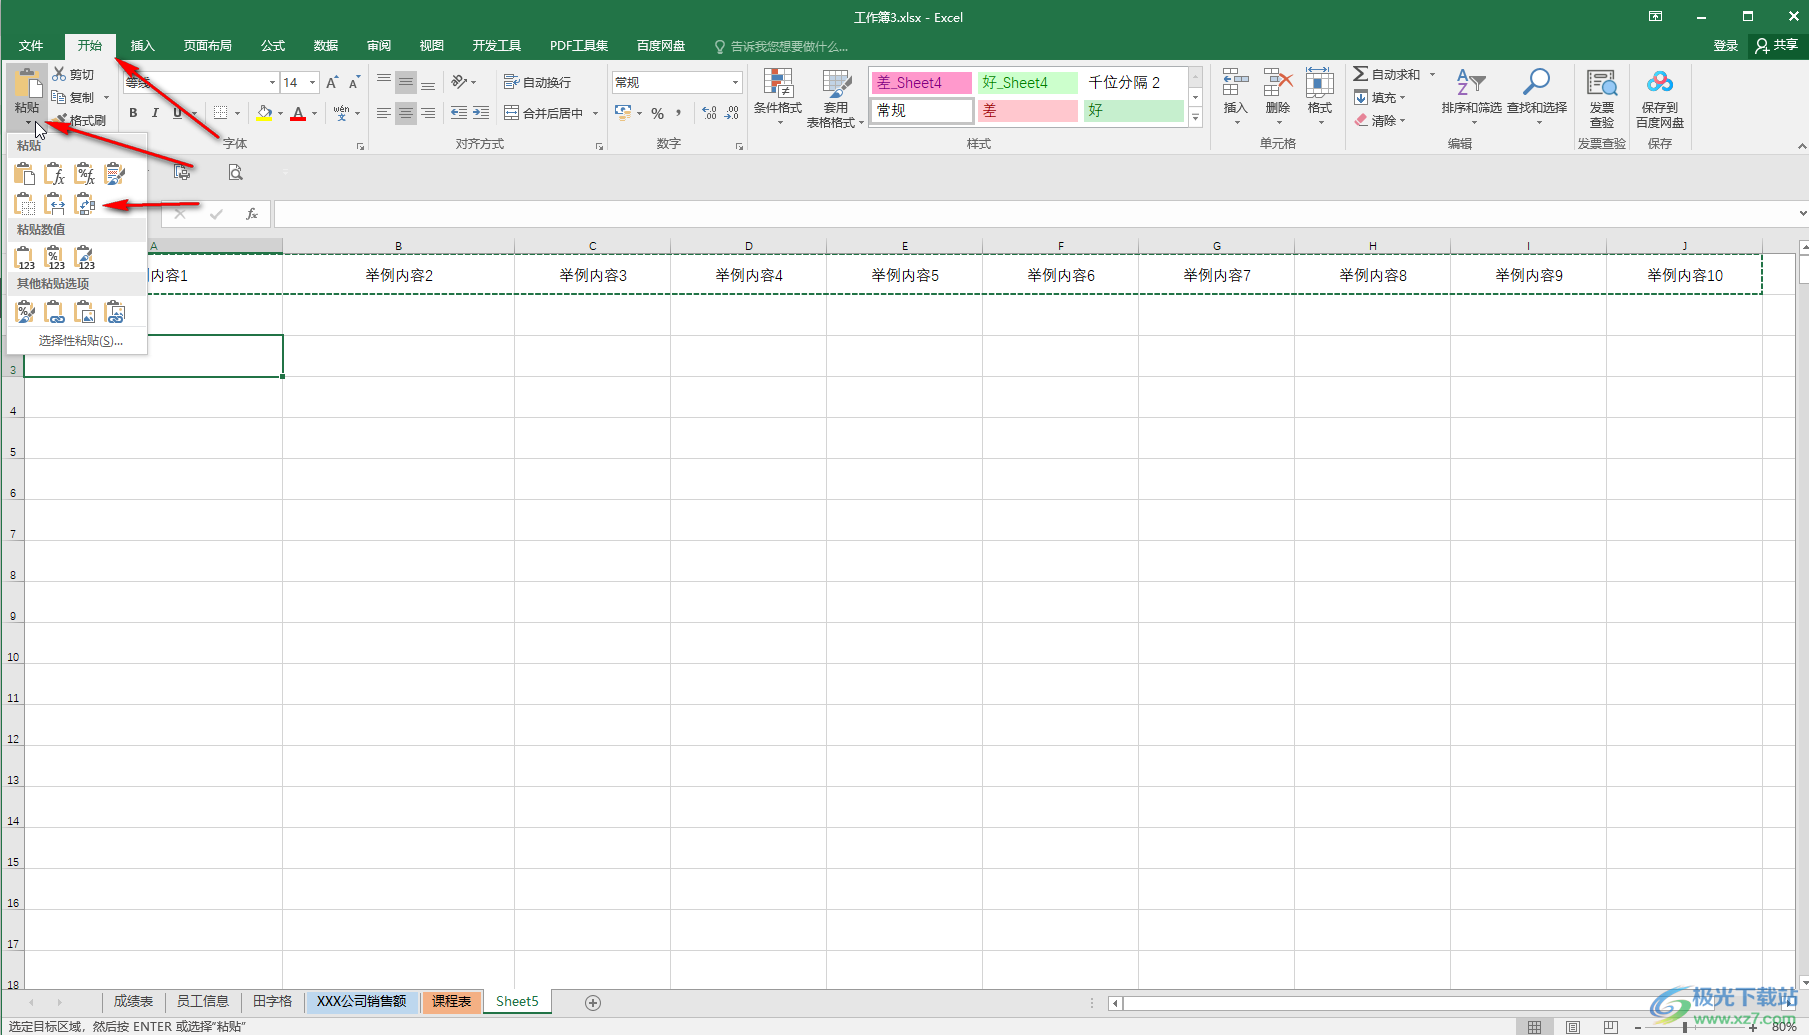The height and width of the screenshot is (1035, 1809).
Task: Decrease font size with the smaller A
Action: (x=354, y=82)
